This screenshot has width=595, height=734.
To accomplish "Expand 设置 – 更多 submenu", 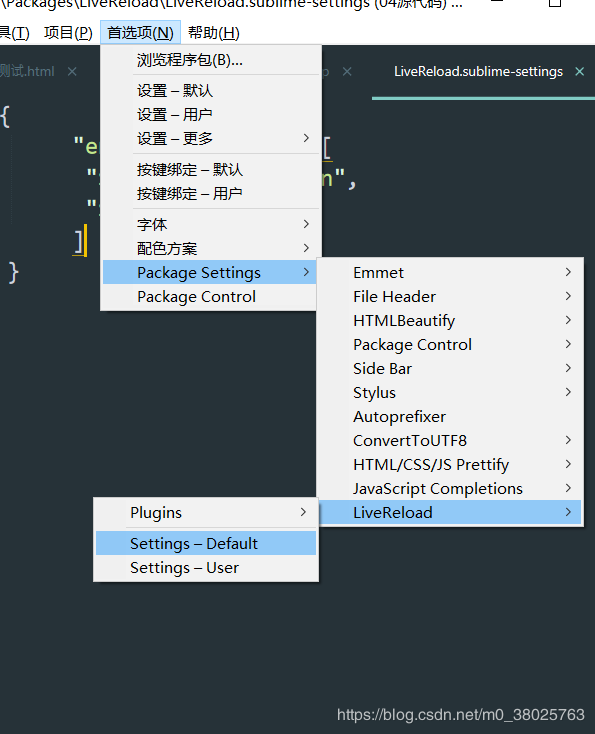I will tap(211, 138).
